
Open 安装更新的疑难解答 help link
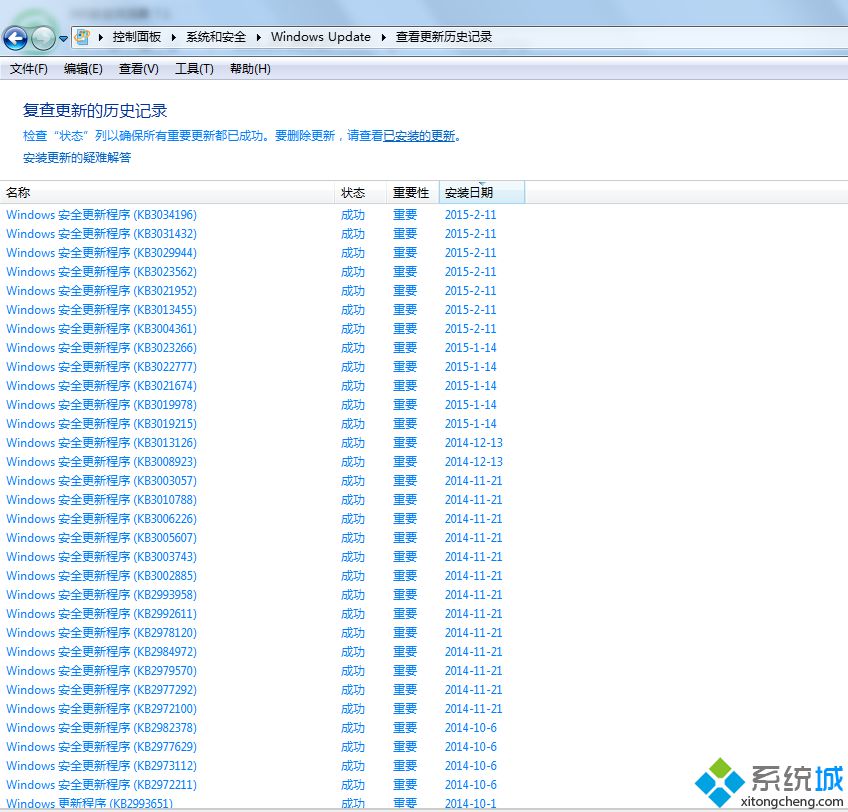[77, 157]
